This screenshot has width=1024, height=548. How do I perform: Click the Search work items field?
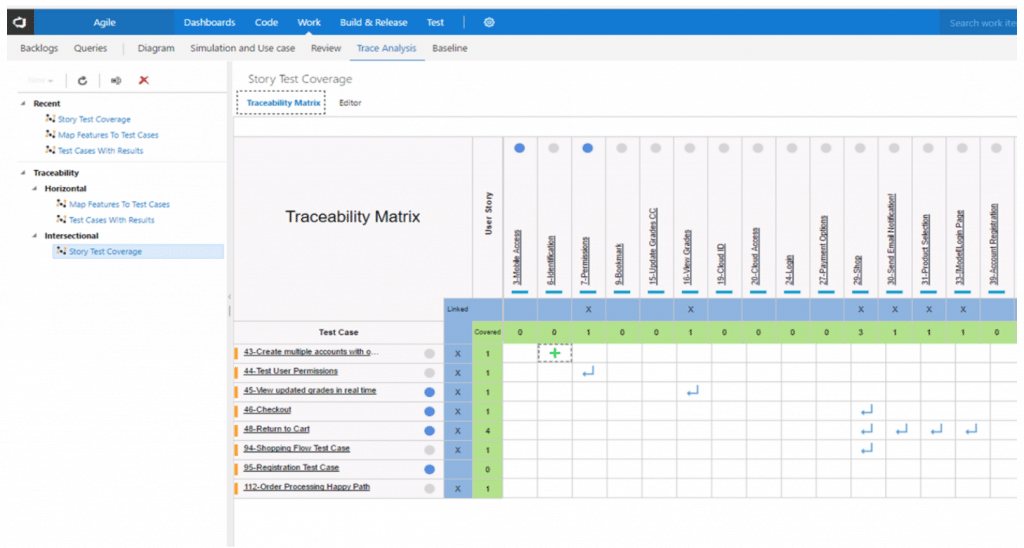tap(980, 23)
